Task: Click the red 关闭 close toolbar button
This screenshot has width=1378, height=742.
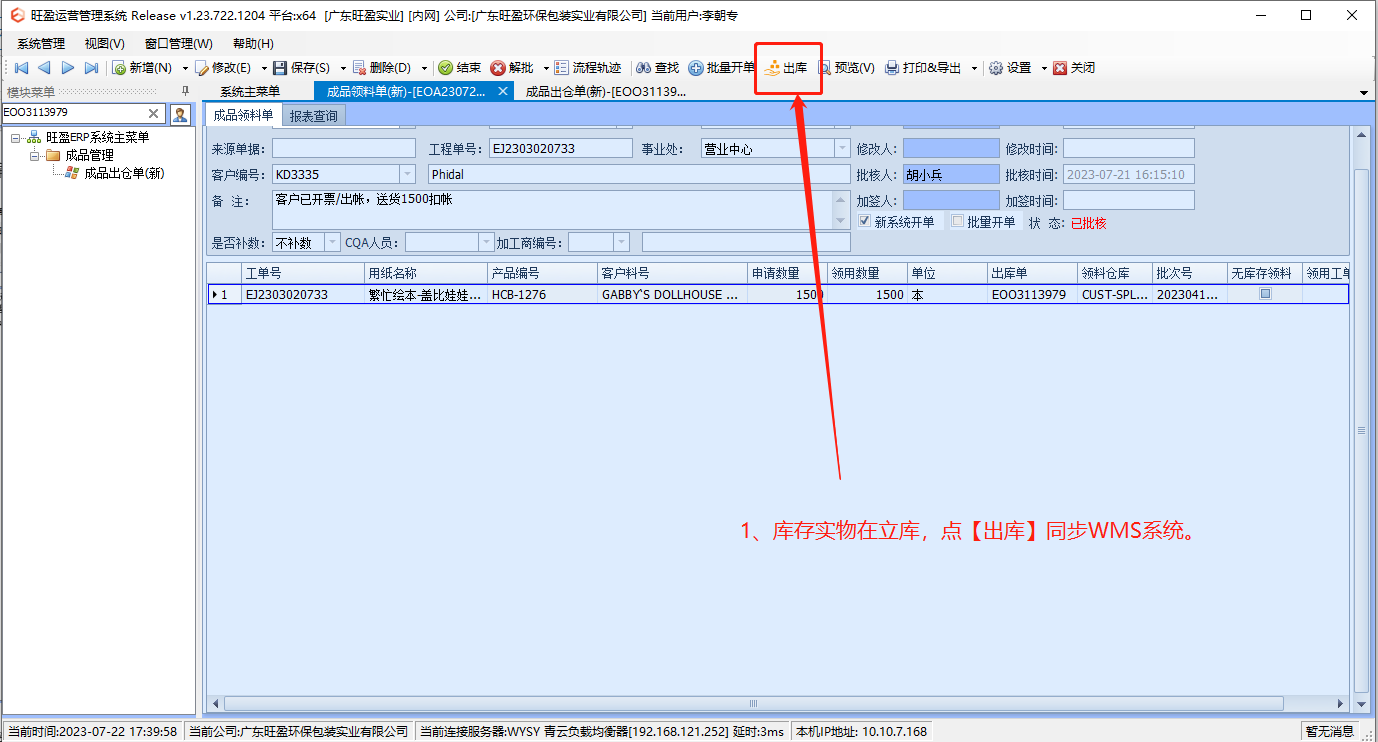Action: (1074, 68)
